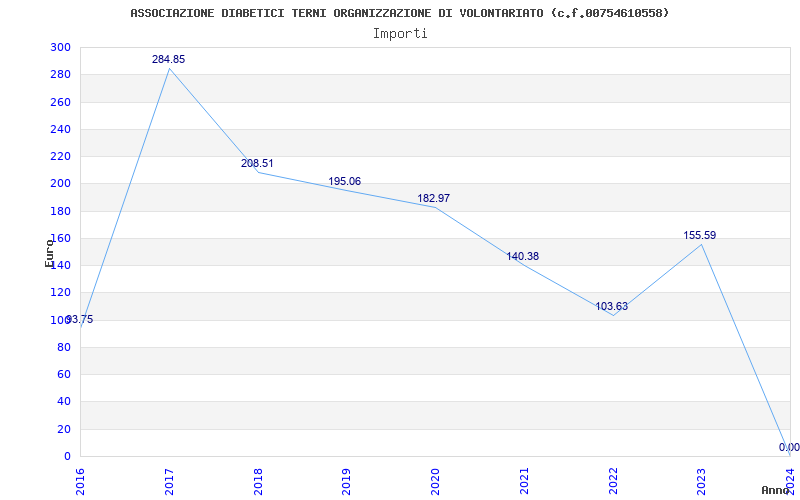
Task: Click the 103.63 data label for 2022
Action: 611,306
